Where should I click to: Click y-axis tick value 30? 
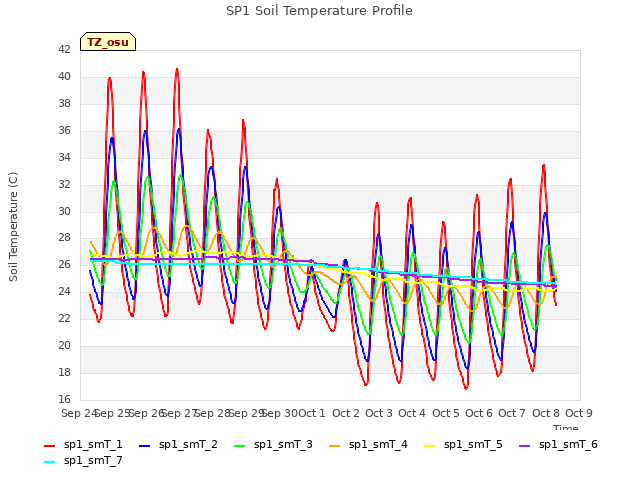click(64, 211)
